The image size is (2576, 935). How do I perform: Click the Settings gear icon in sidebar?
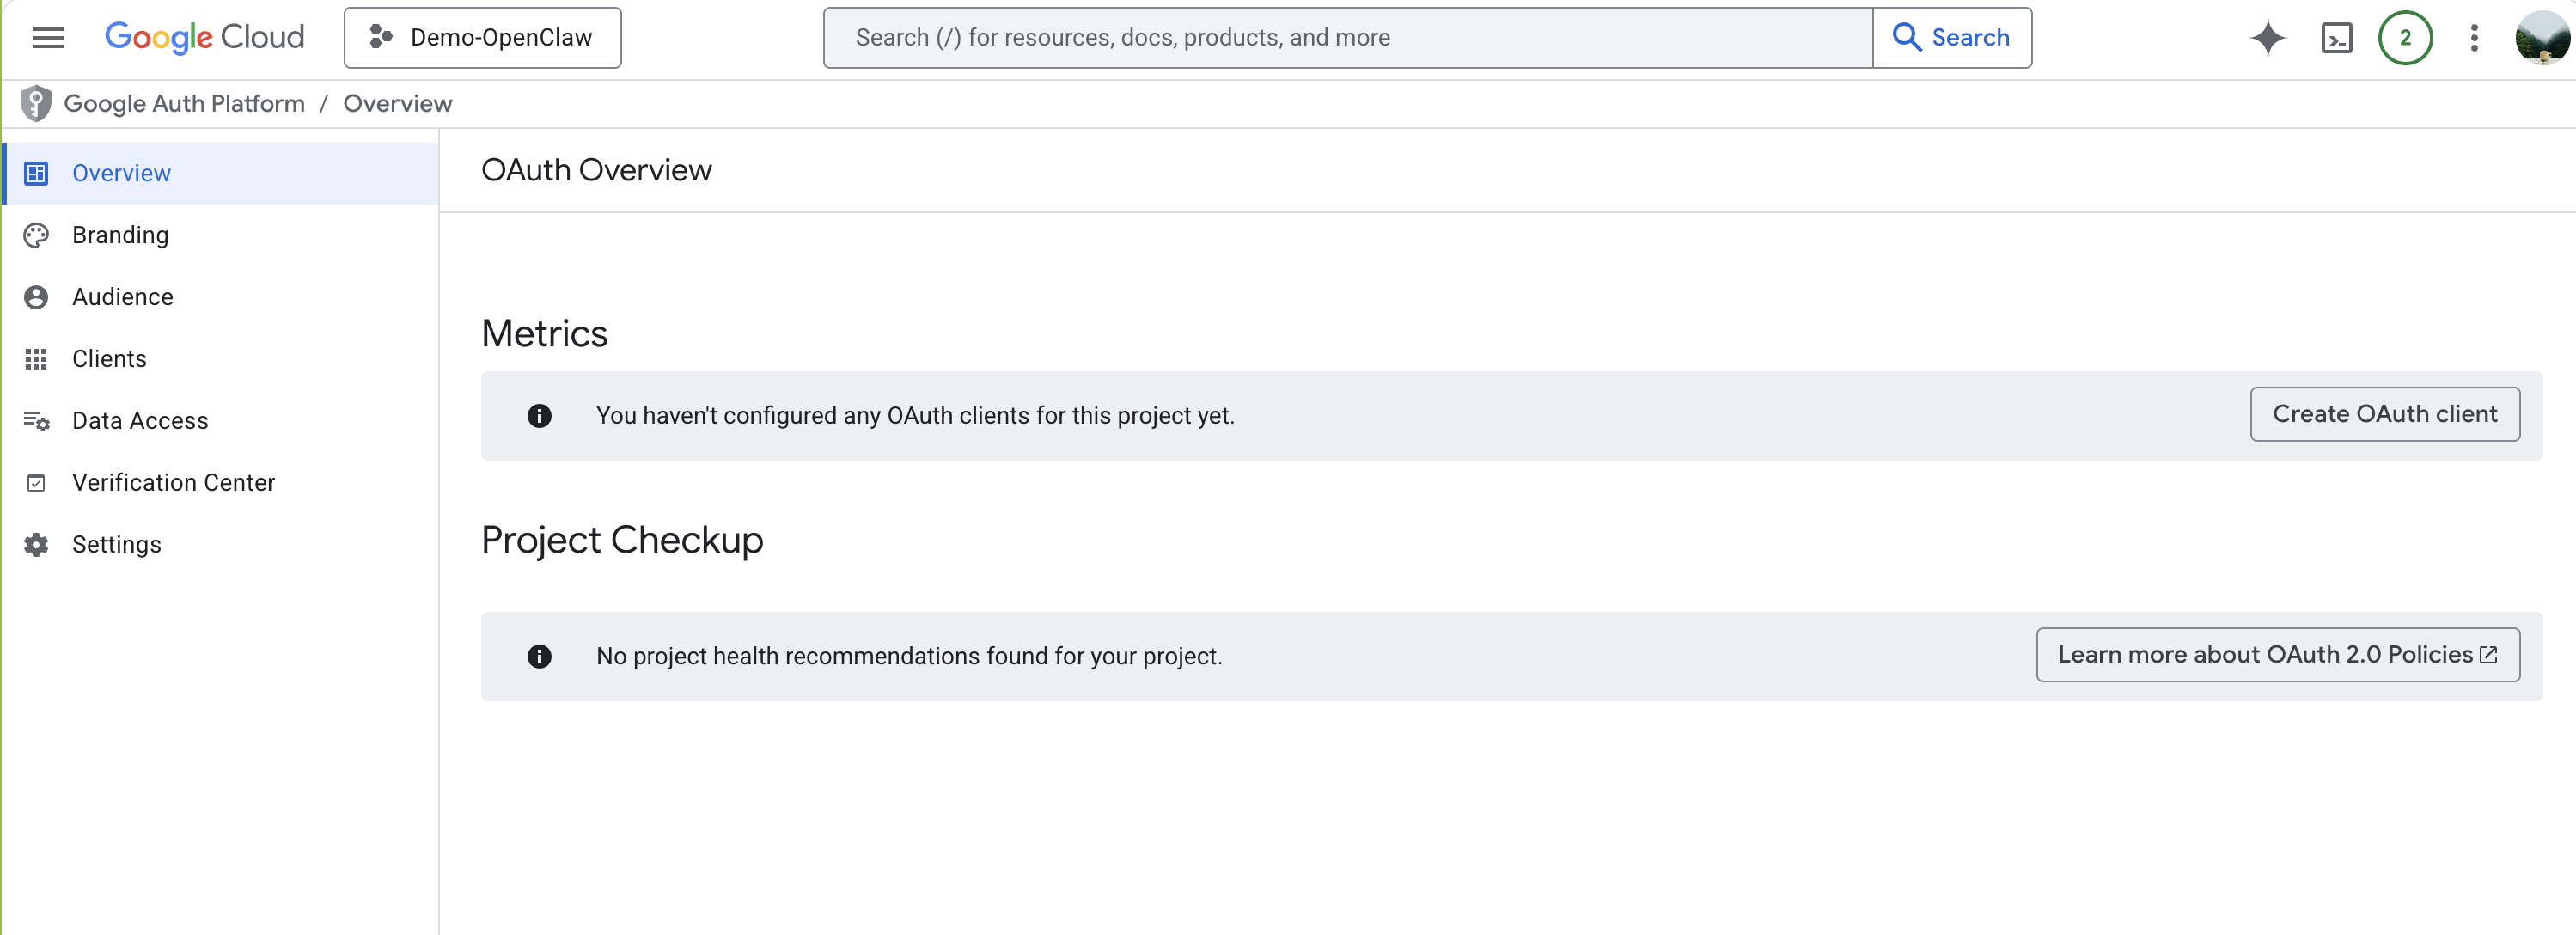(36, 544)
